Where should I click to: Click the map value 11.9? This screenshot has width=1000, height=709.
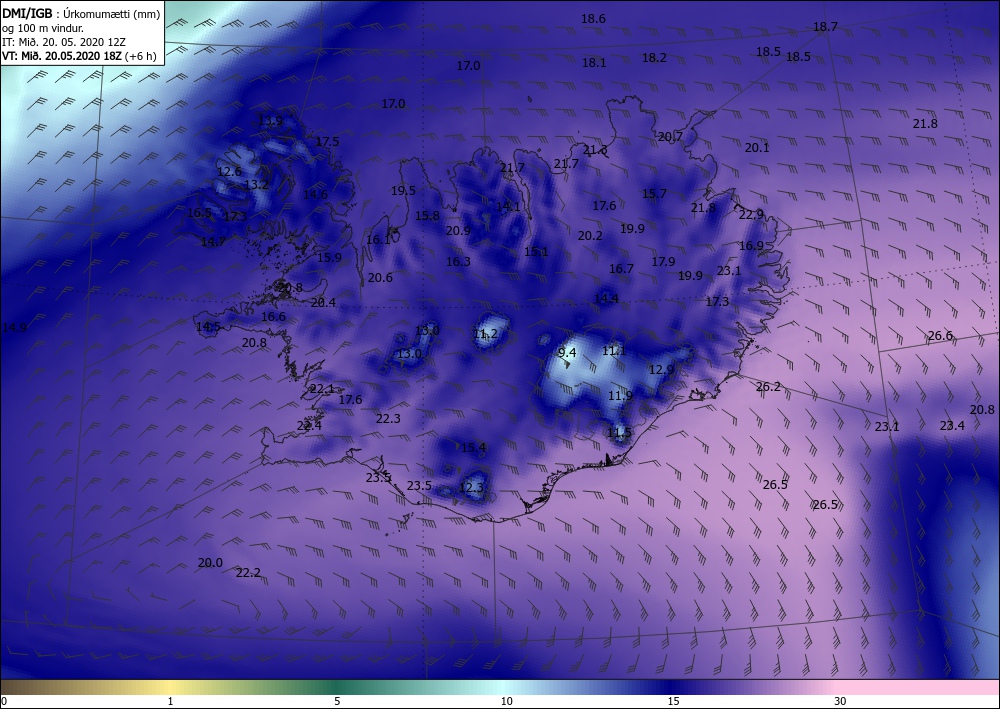(620, 396)
